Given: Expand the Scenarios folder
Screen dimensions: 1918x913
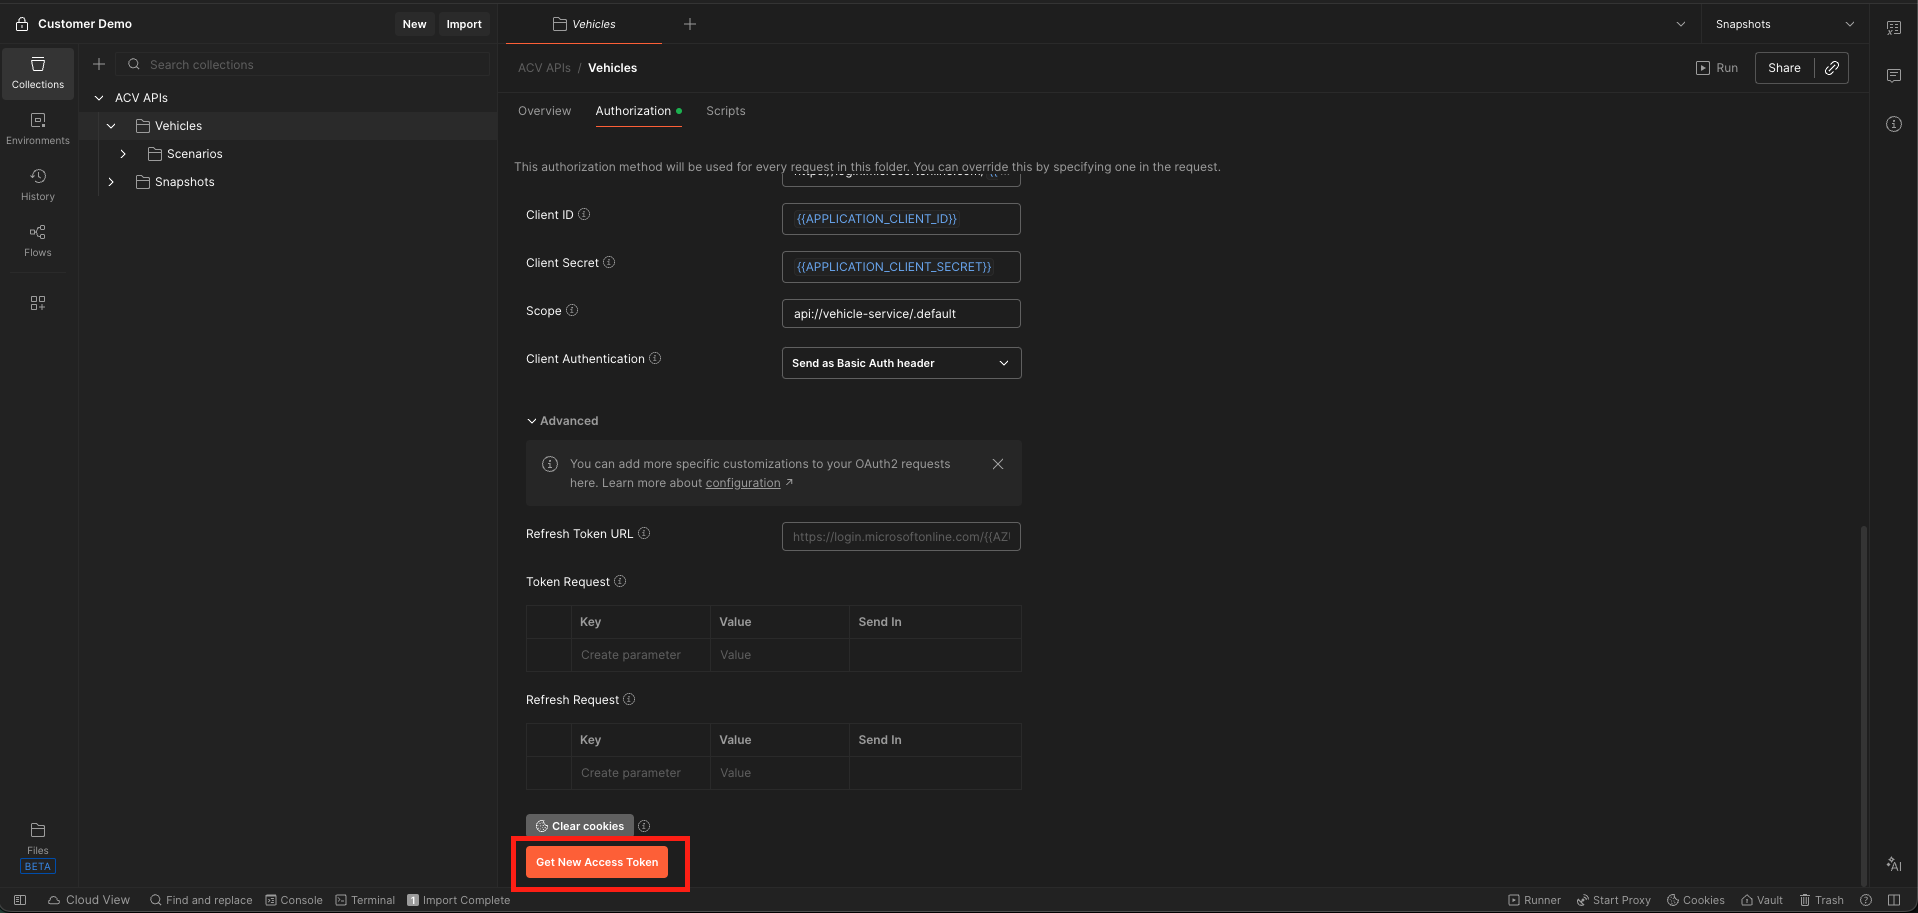Looking at the screenshot, I should point(123,154).
